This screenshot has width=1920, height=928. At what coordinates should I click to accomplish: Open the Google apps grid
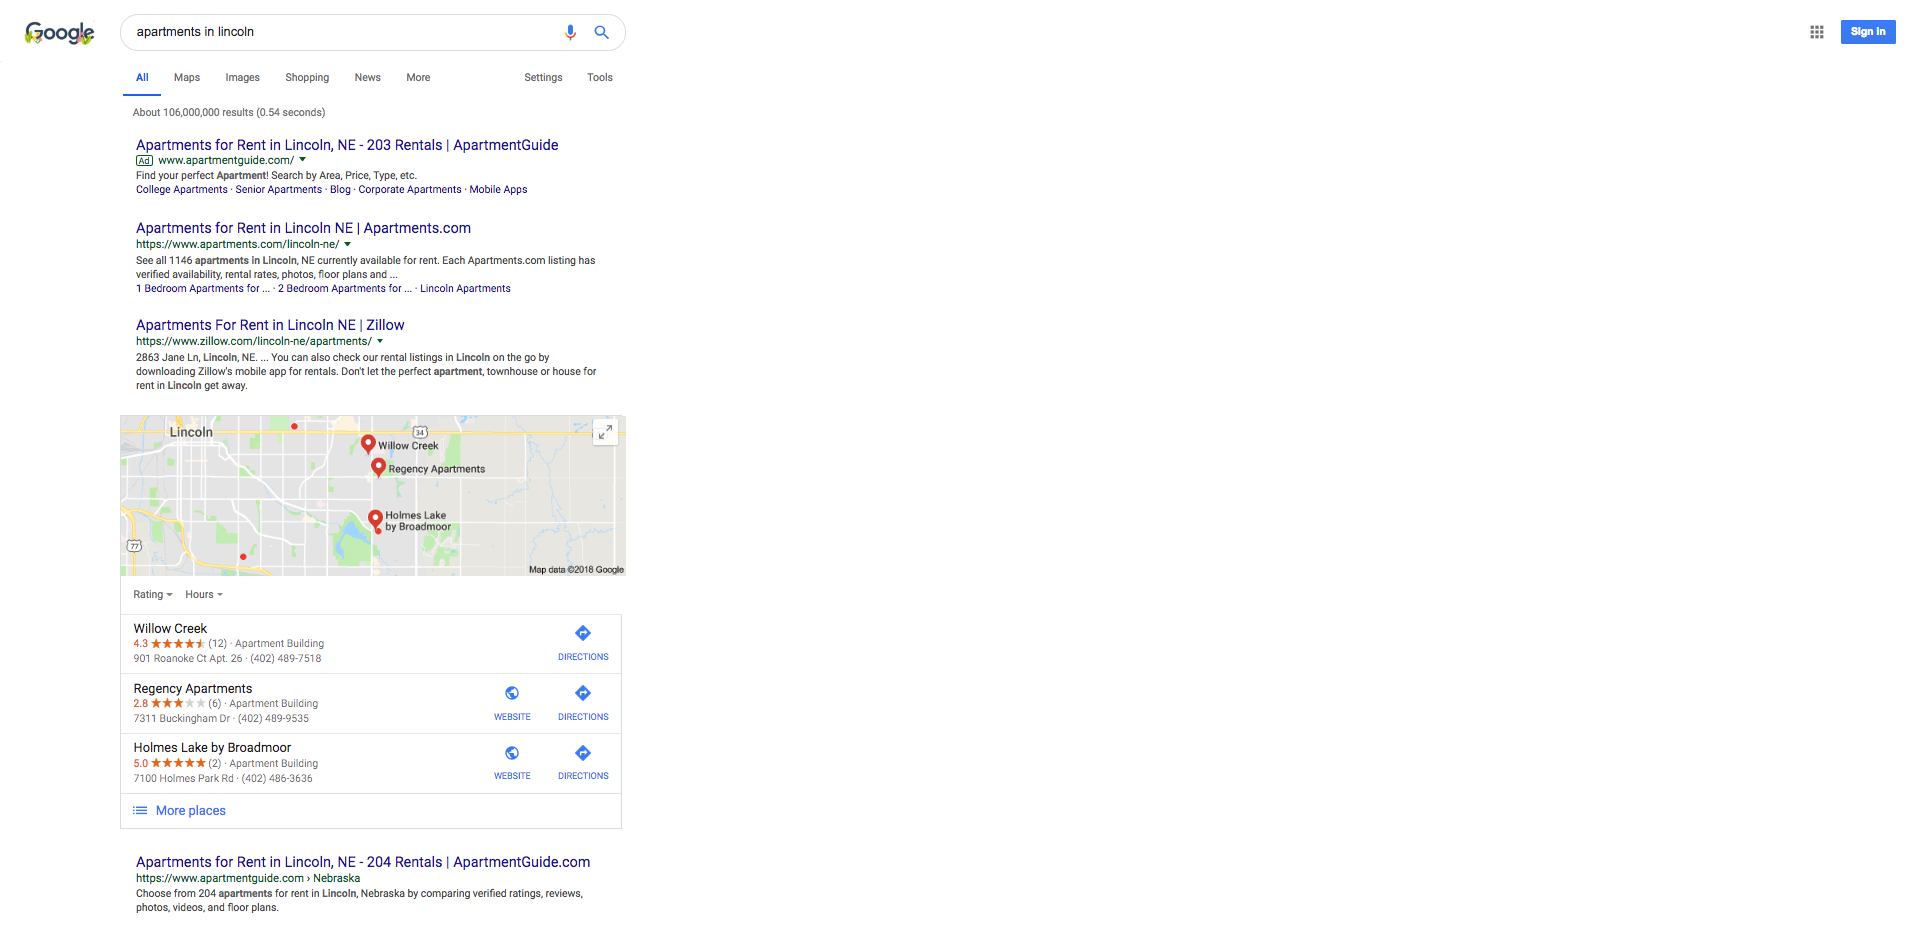point(1817,32)
